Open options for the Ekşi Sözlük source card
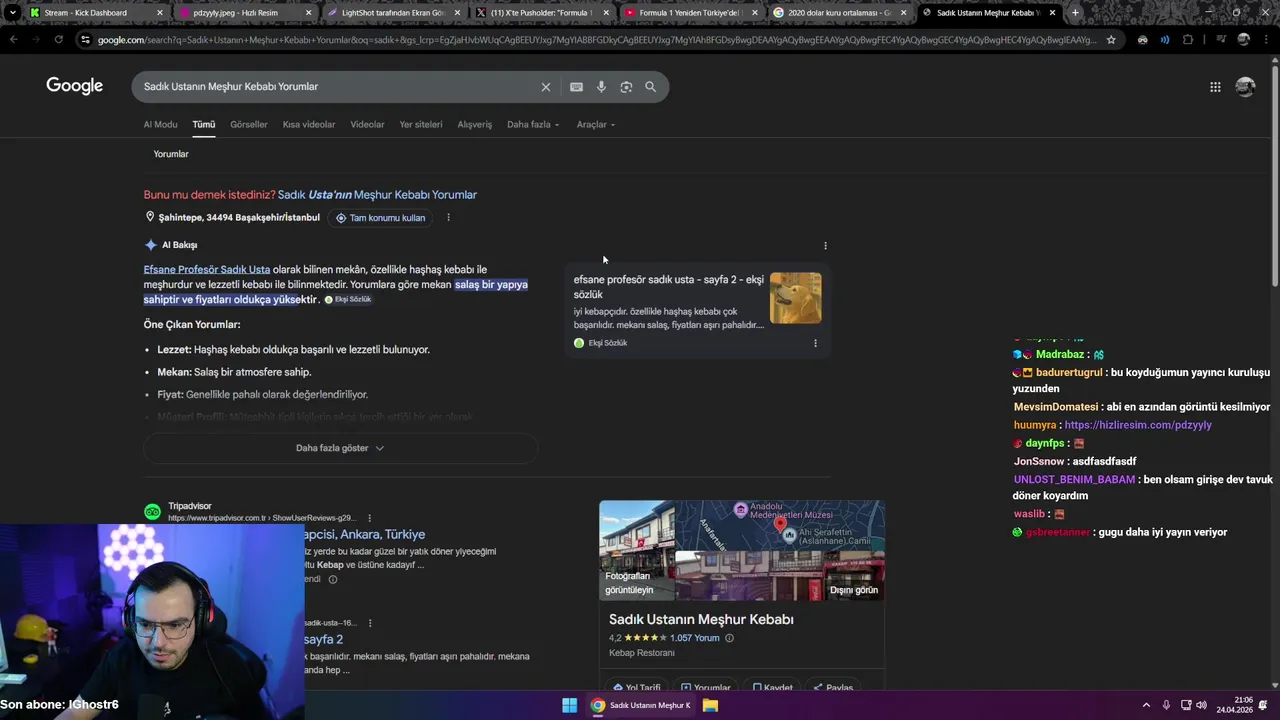 (x=815, y=343)
